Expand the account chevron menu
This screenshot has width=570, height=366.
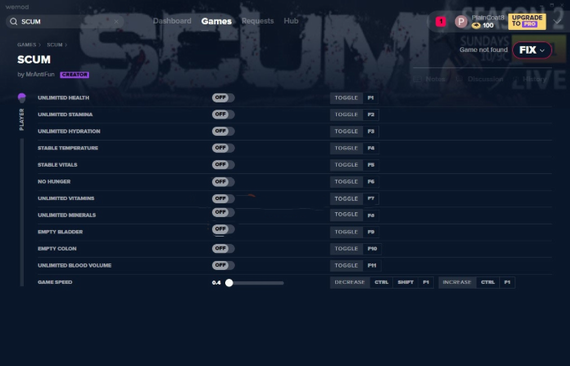(x=557, y=22)
